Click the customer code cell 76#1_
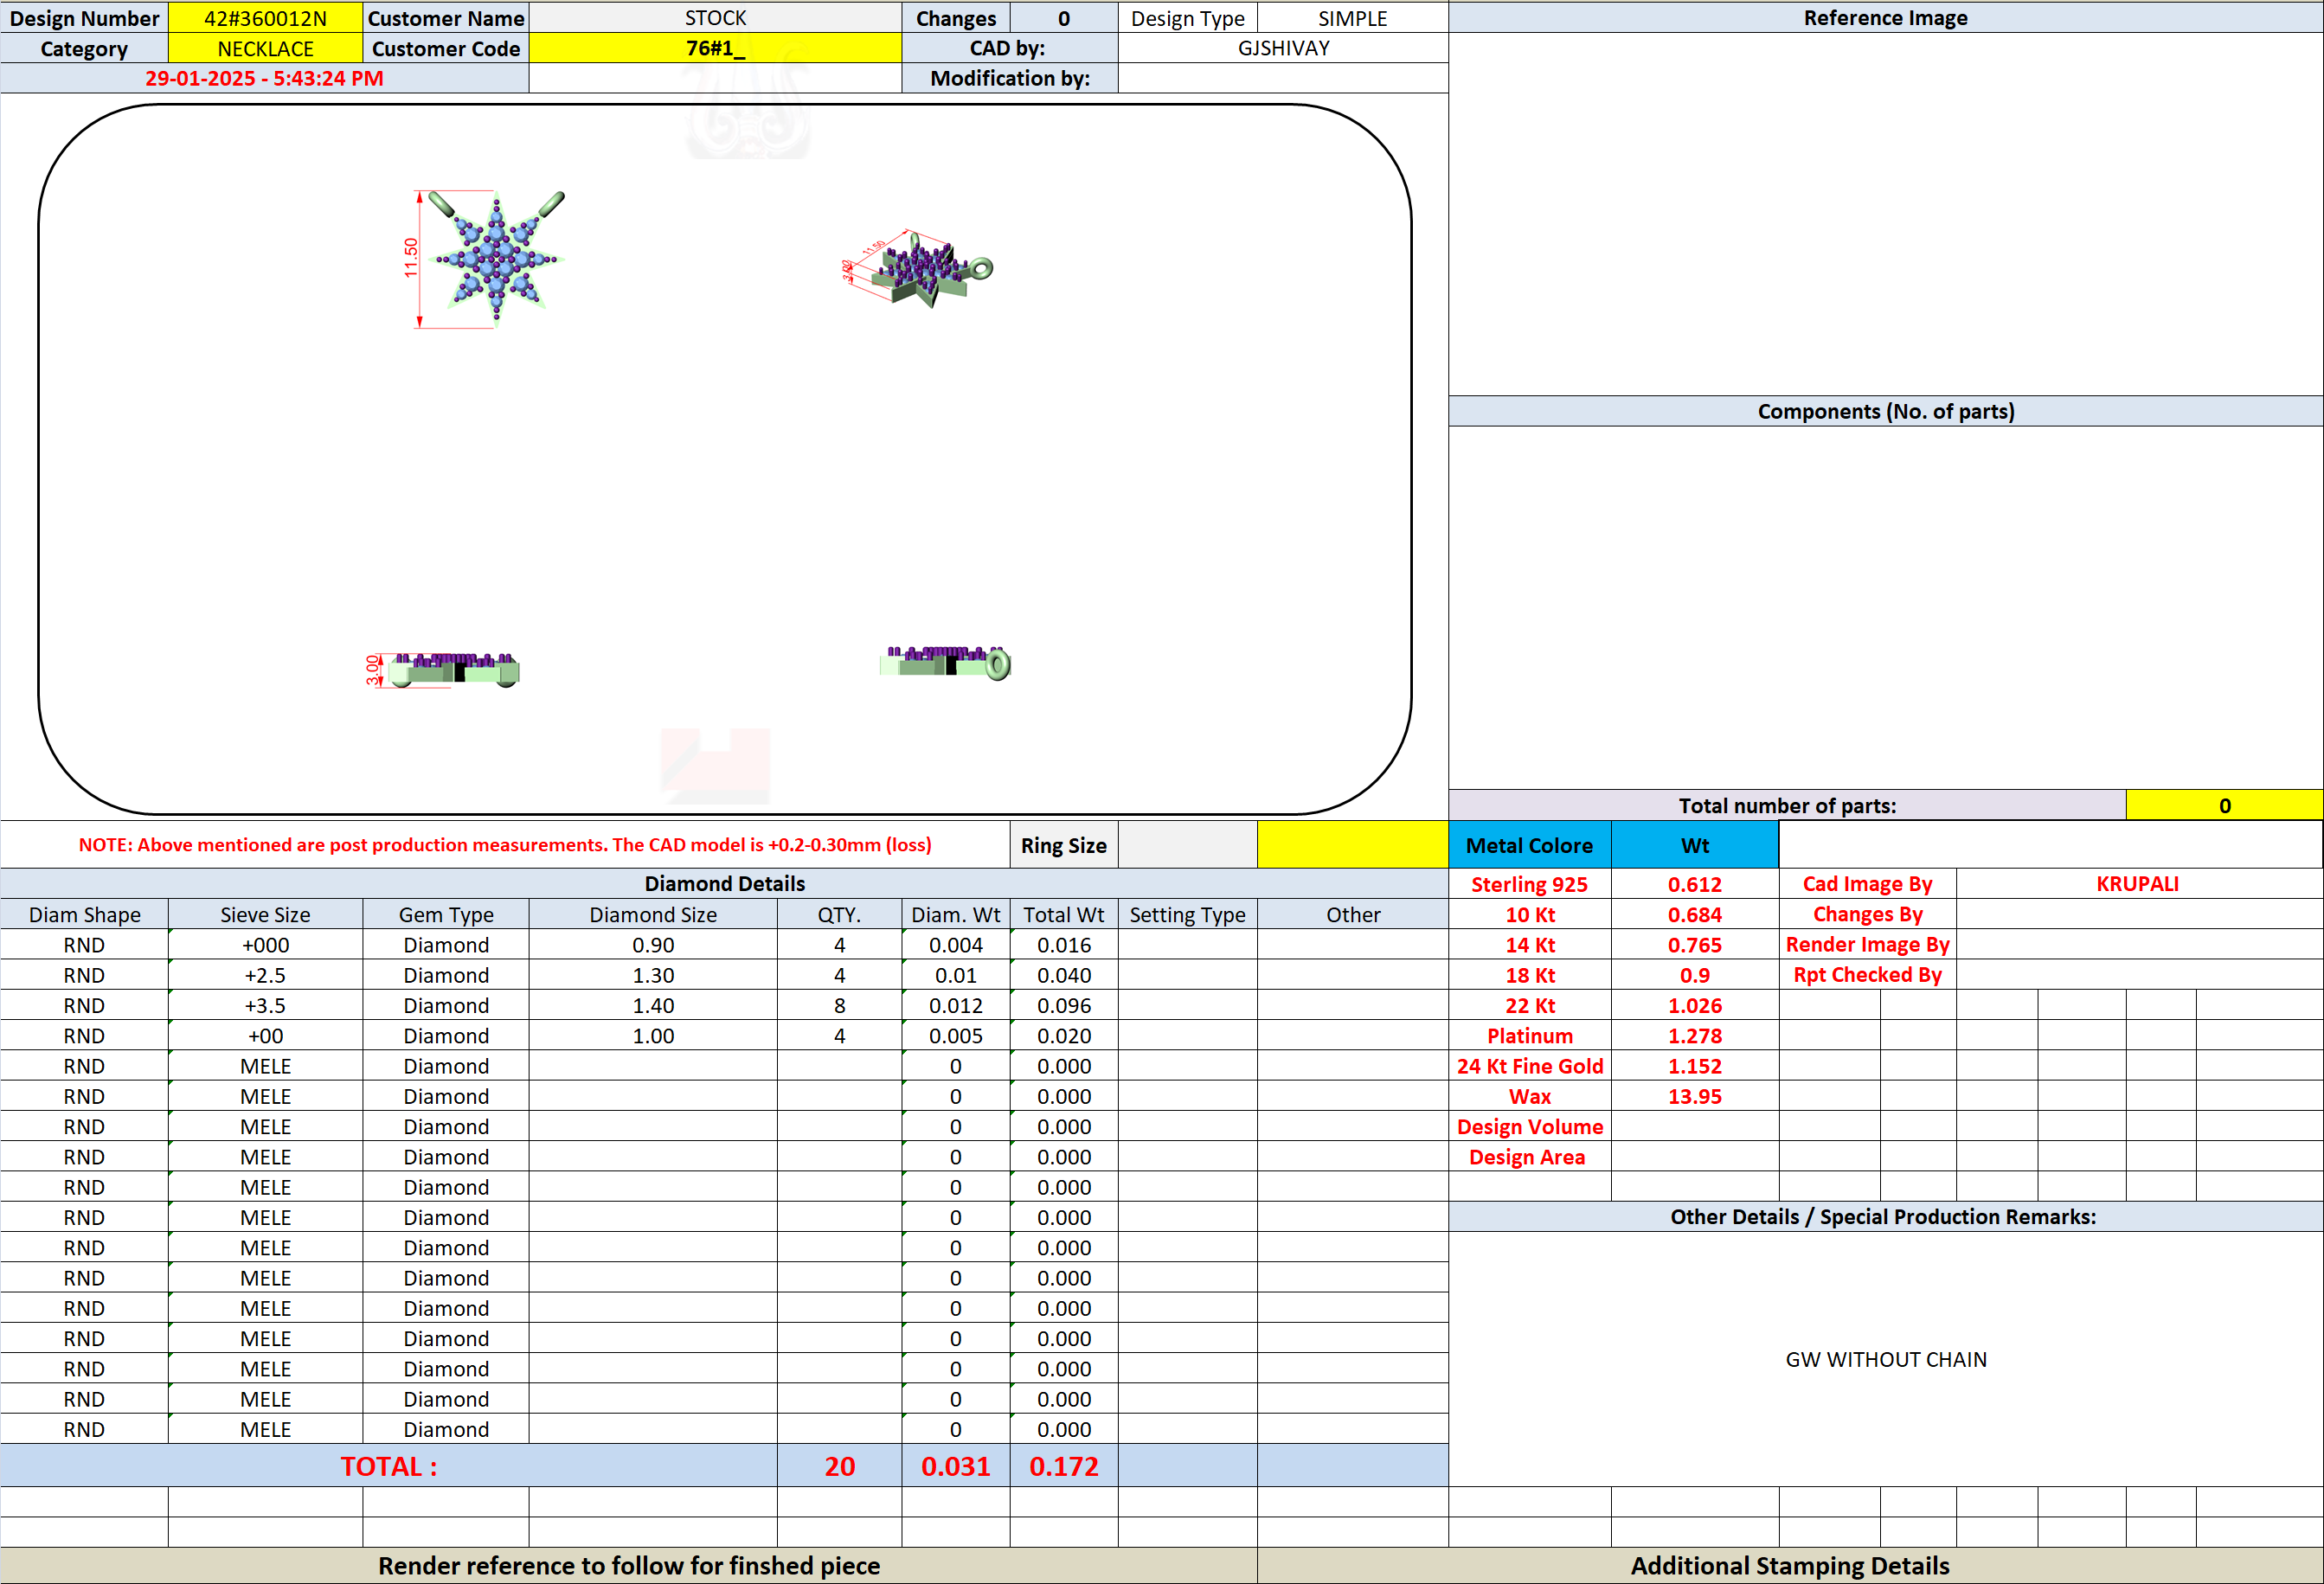2324x1584 pixels. (x=715, y=48)
